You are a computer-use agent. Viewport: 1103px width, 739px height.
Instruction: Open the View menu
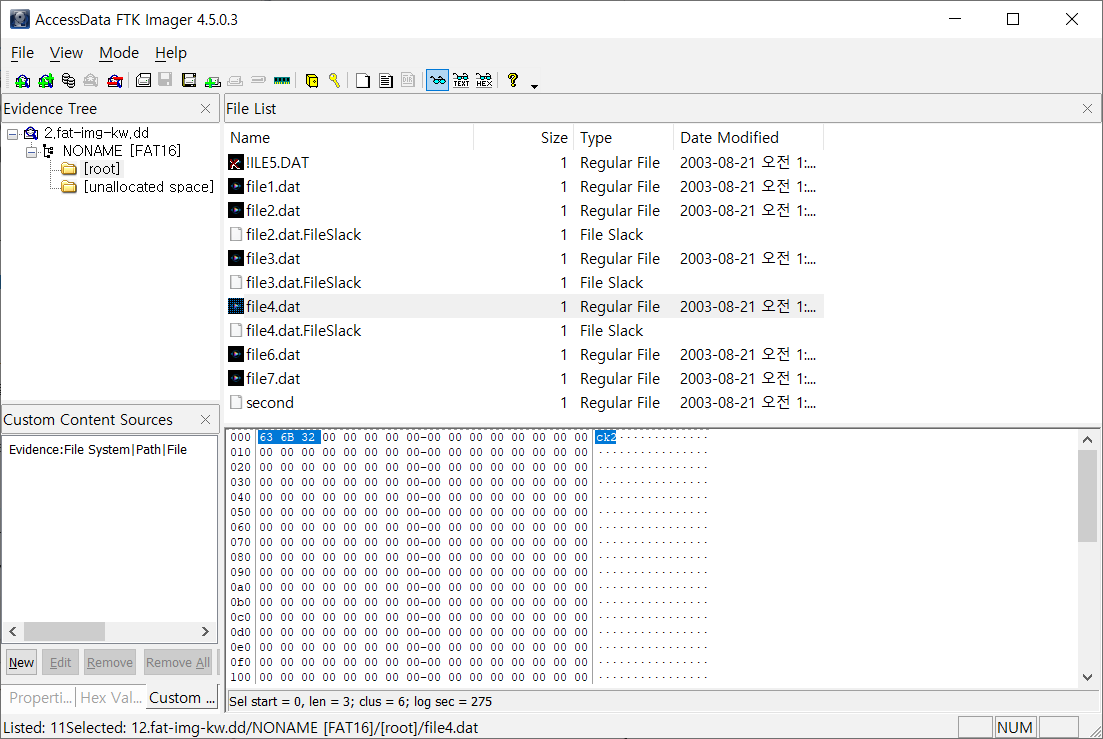point(66,53)
